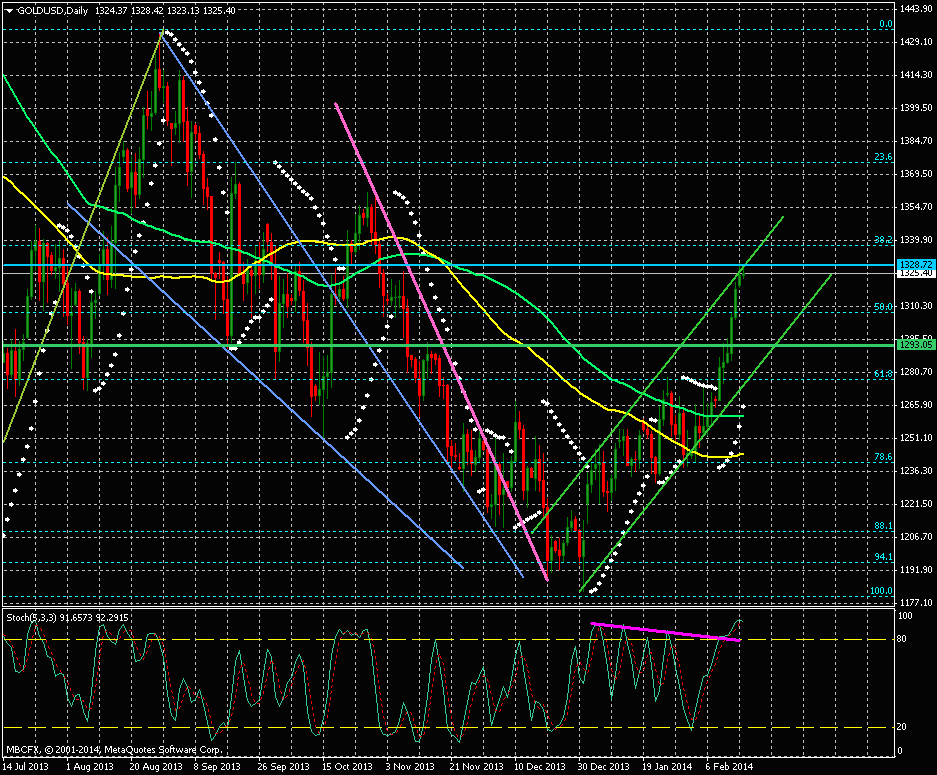Click the Fibonacci 100.0 level label
This screenshot has width=937, height=775.
click(881, 590)
